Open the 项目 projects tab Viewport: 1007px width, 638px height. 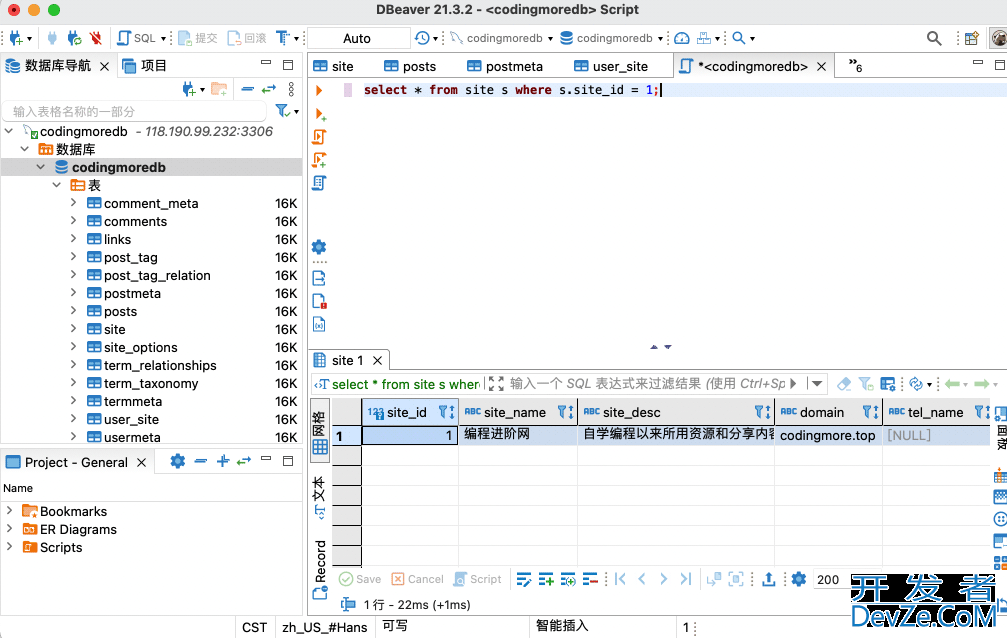144,66
